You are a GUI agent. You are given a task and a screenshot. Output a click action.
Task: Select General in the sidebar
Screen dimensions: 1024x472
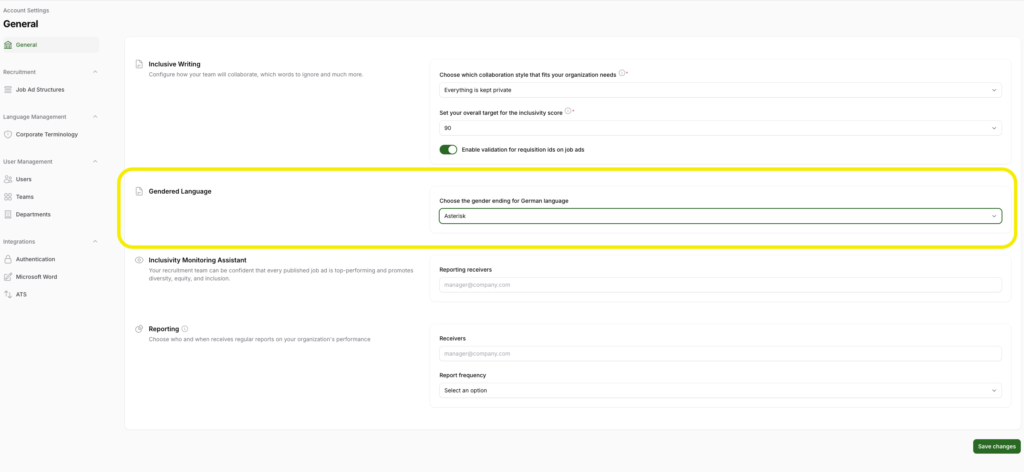click(x=26, y=44)
